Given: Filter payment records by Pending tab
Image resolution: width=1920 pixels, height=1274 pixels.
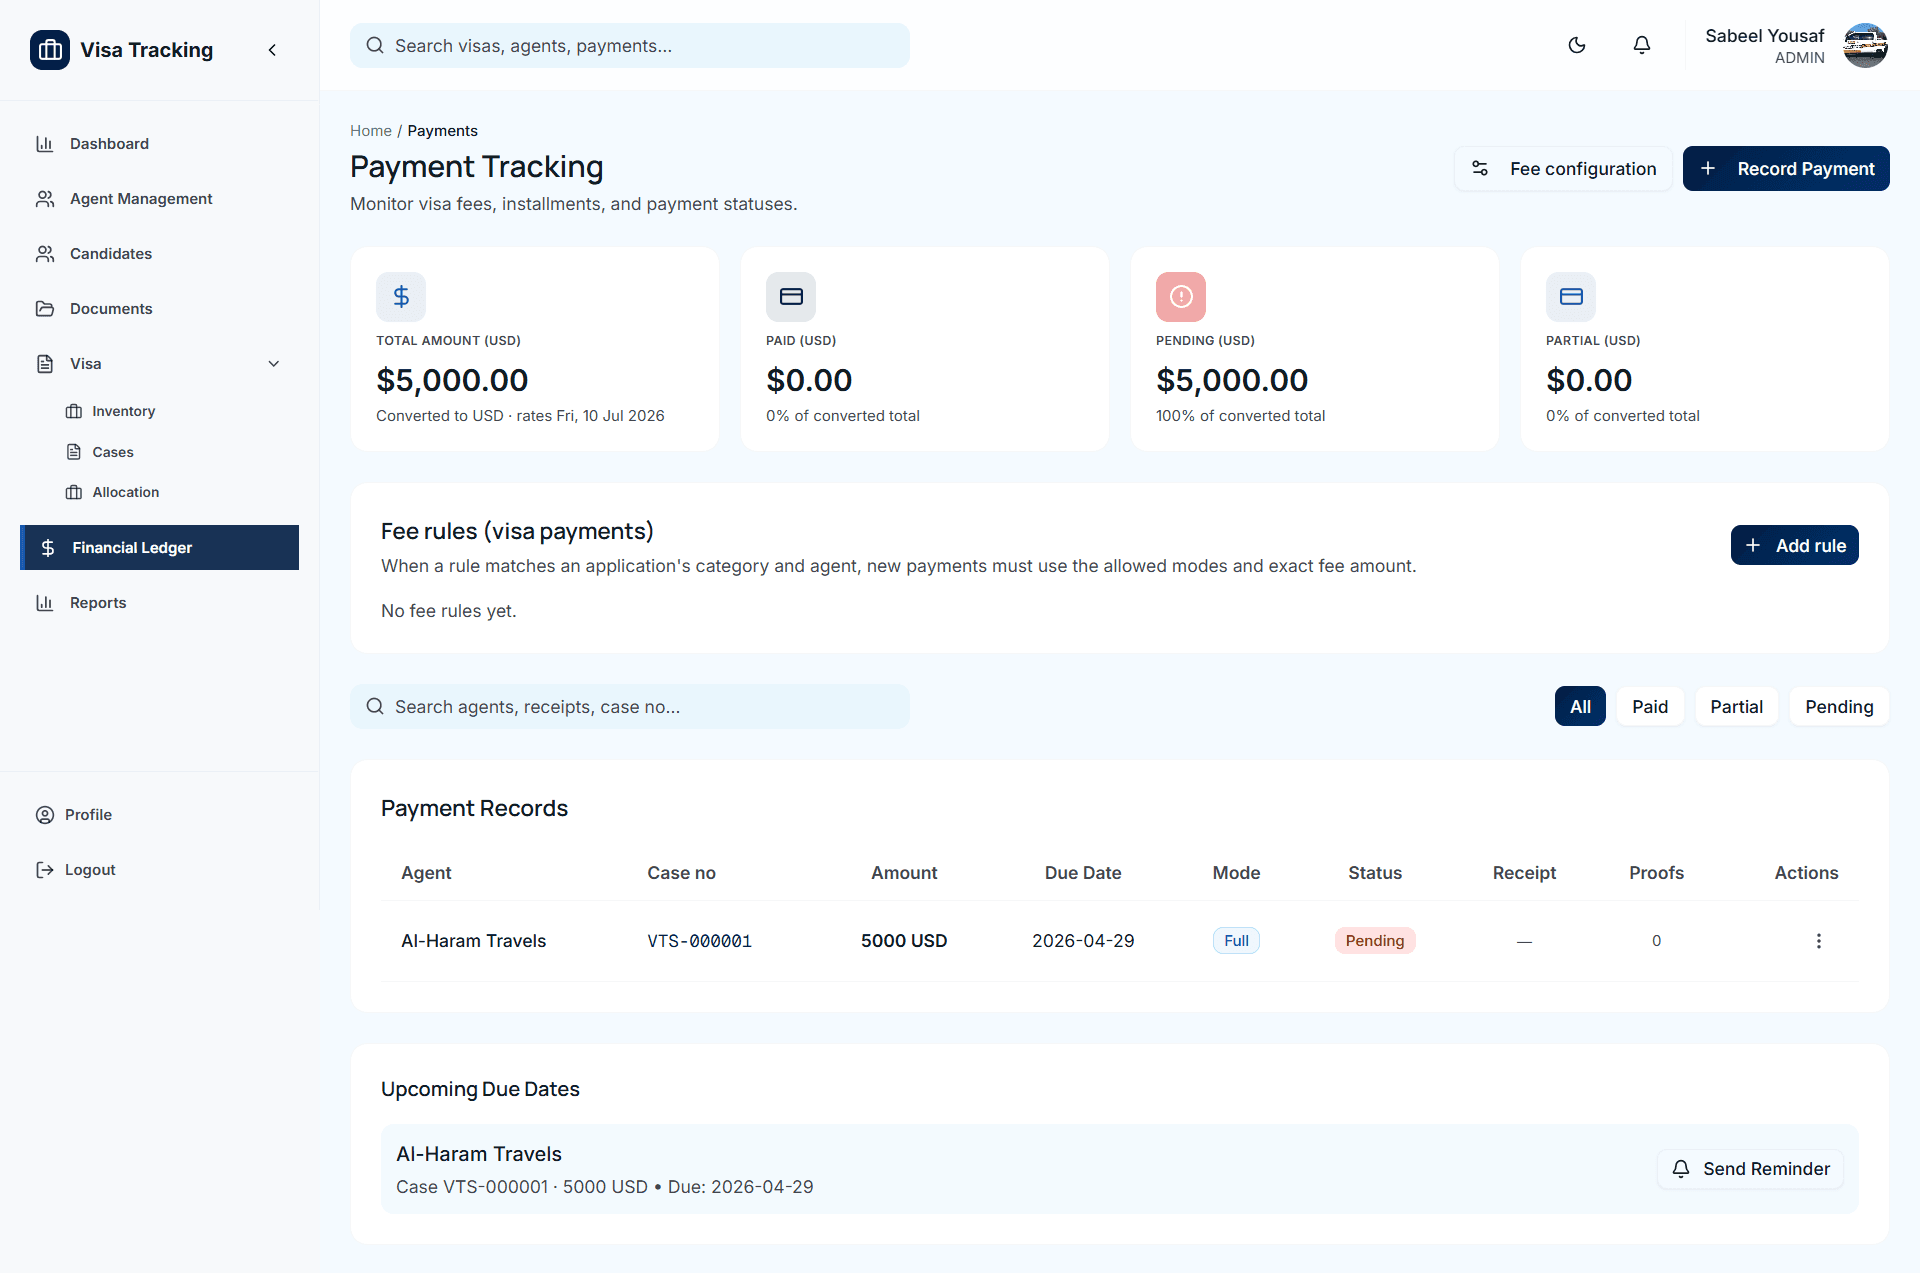Looking at the screenshot, I should (1839, 707).
